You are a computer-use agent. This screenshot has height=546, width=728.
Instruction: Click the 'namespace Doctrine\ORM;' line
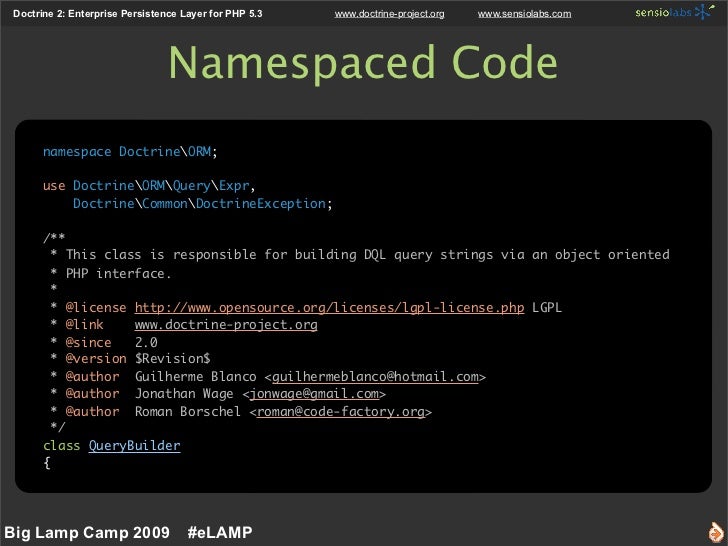(130, 152)
